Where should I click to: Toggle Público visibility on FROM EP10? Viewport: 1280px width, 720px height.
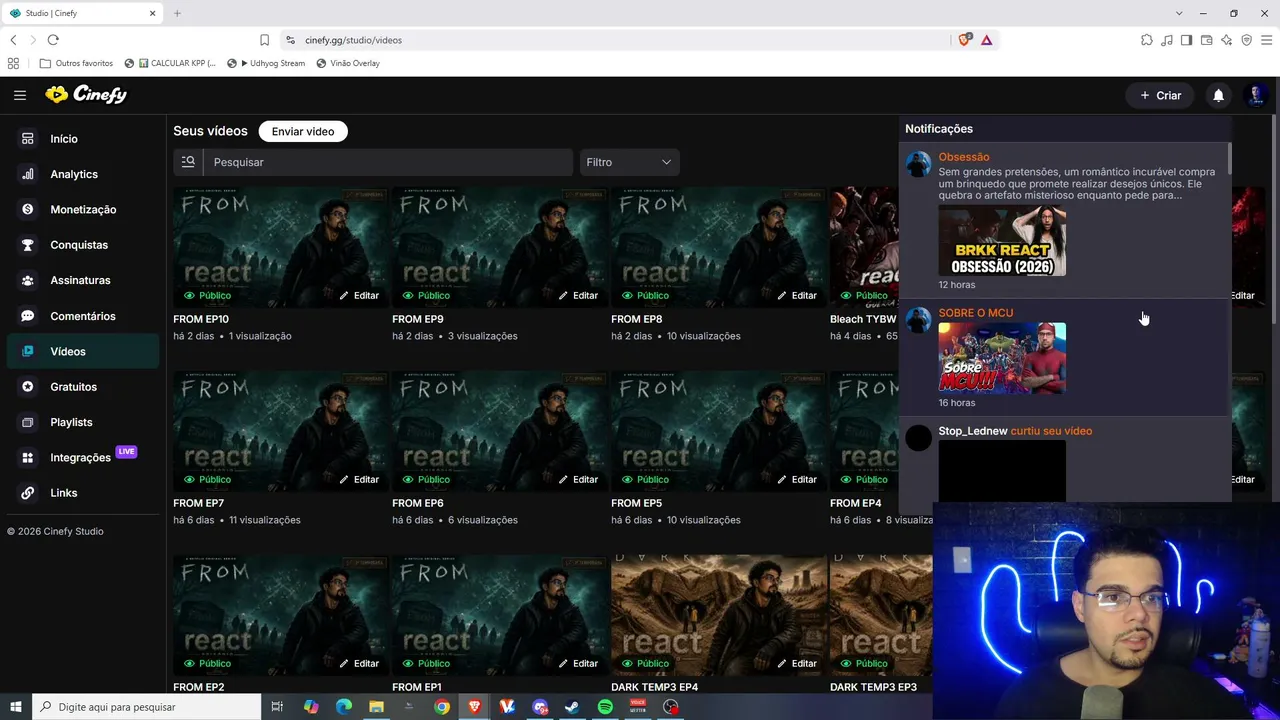[207, 295]
